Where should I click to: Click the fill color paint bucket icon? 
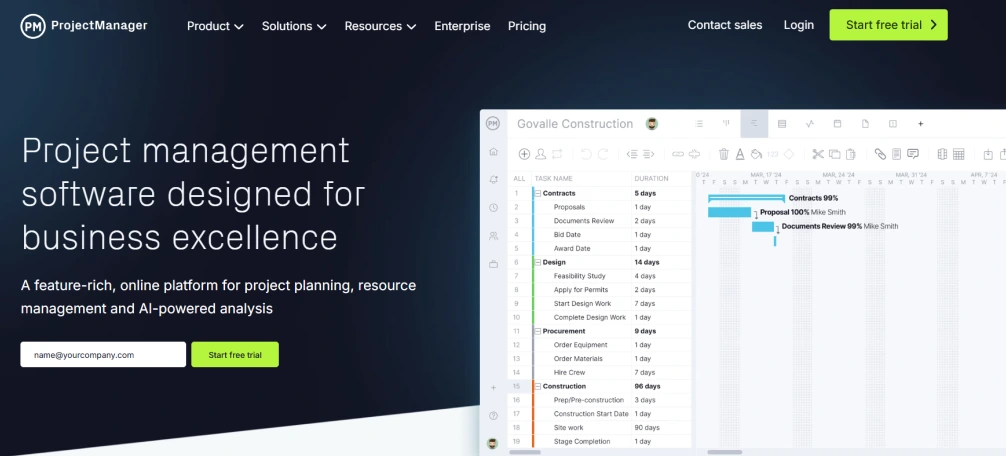(x=756, y=154)
